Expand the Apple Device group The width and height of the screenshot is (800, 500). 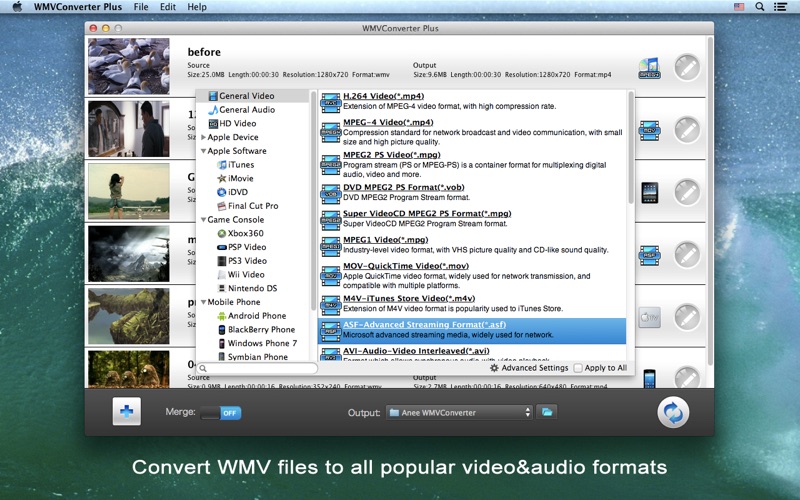coord(204,137)
